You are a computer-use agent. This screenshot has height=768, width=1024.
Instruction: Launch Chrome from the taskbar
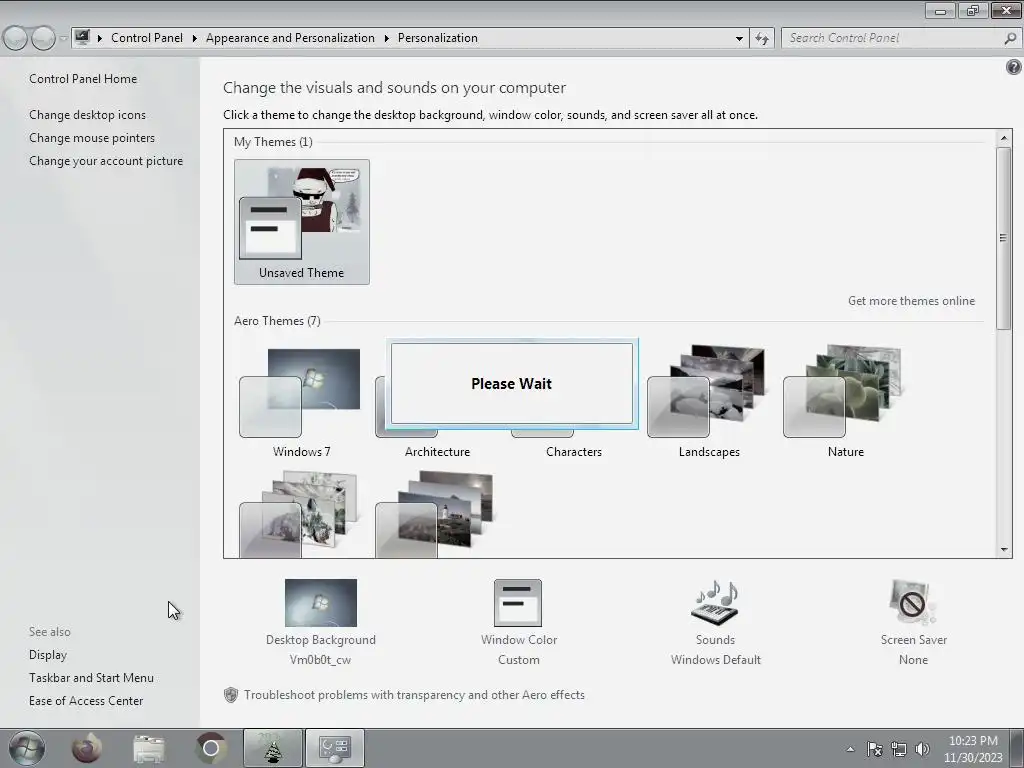[x=211, y=748]
